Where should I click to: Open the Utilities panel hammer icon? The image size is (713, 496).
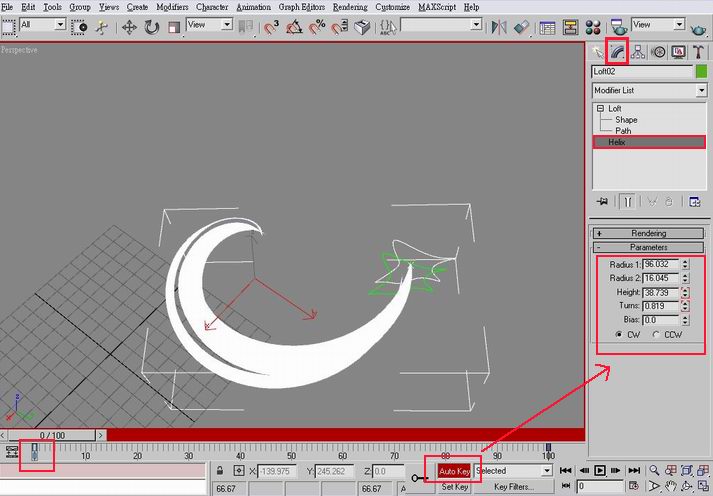click(698, 52)
